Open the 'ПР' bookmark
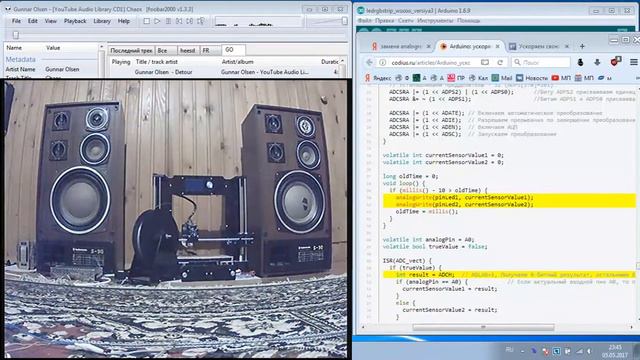This screenshot has height=360, width=640. 456,78
